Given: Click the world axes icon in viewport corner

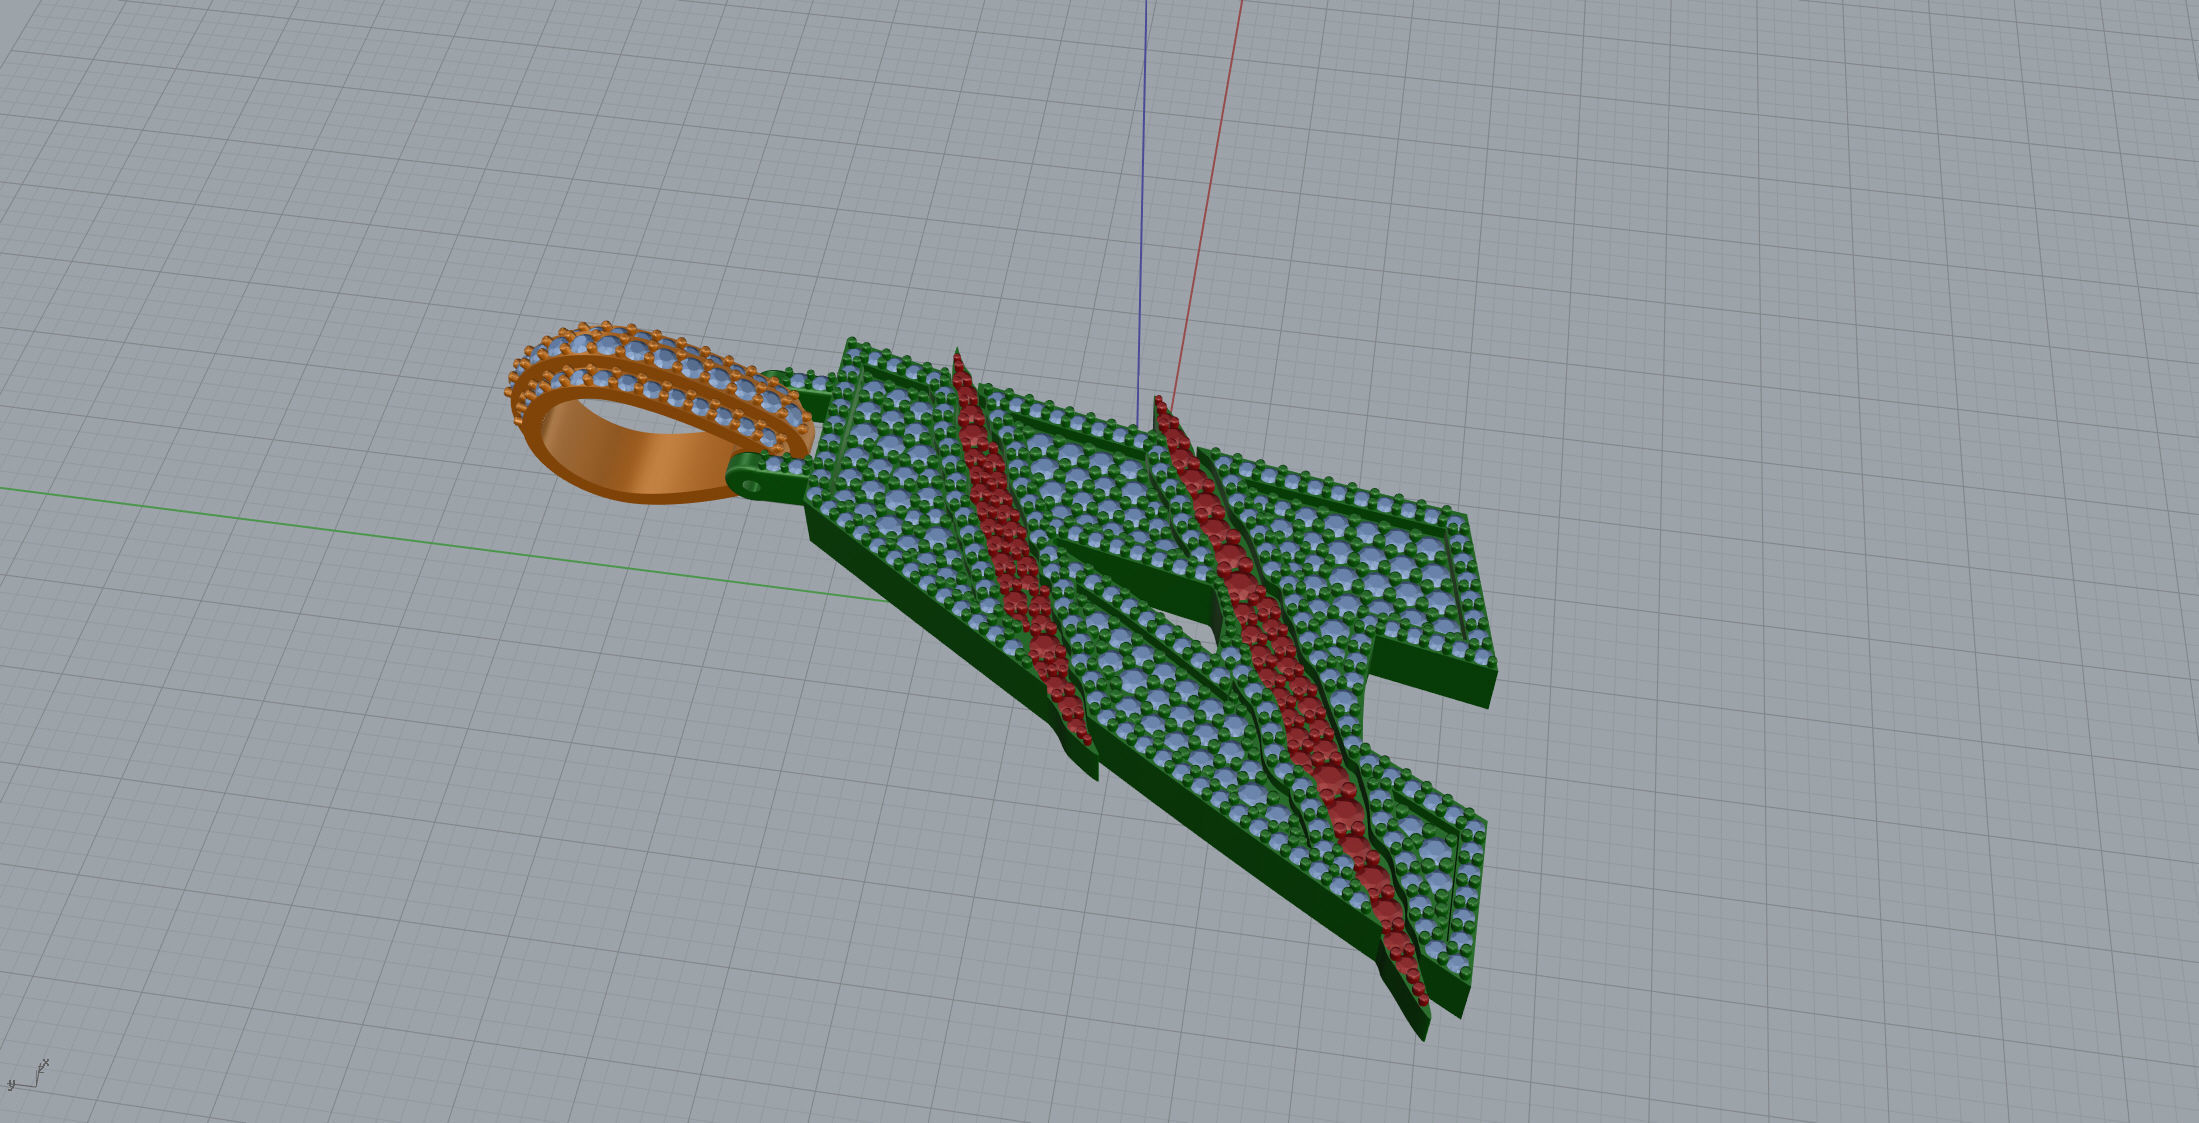Looking at the screenshot, I should pos(28,1076).
